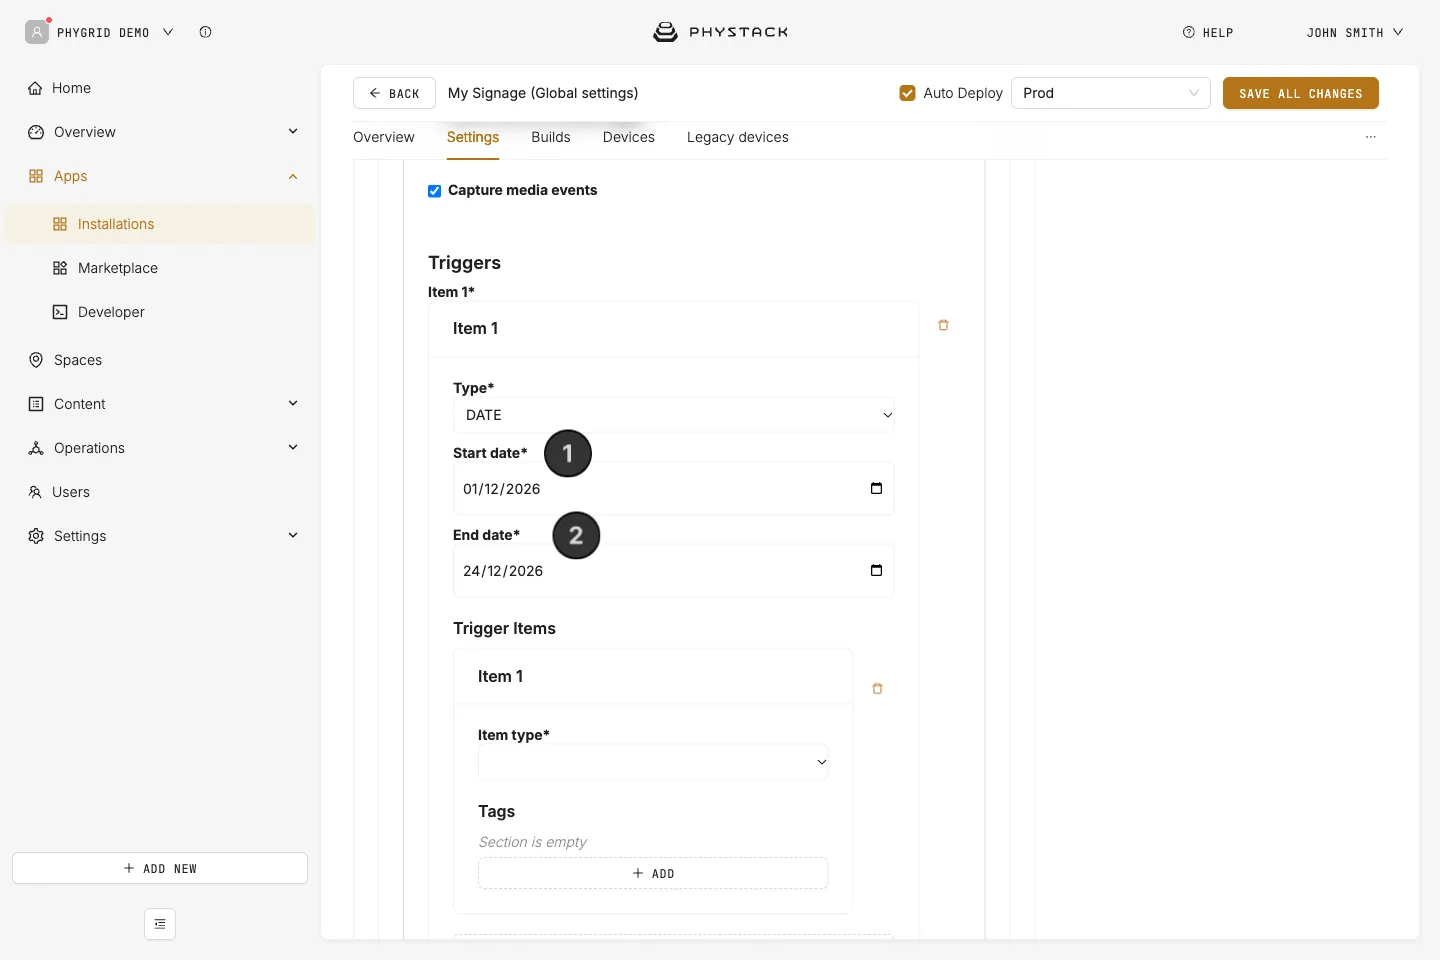Click the Phygrid Demo avatar icon
This screenshot has width=1440, height=960.
pos(37,32)
